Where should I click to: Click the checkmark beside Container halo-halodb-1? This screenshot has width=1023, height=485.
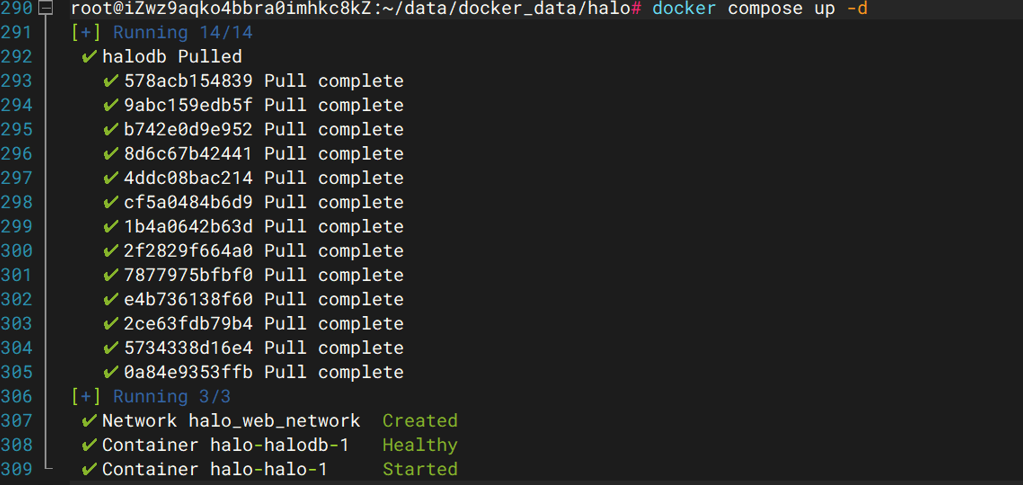click(x=89, y=445)
